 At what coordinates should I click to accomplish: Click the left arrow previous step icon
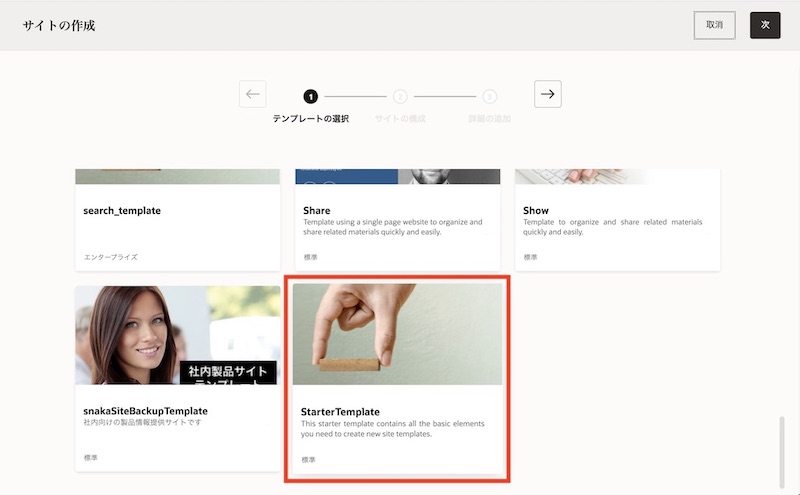pyautogui.click(x=253, y=94)
